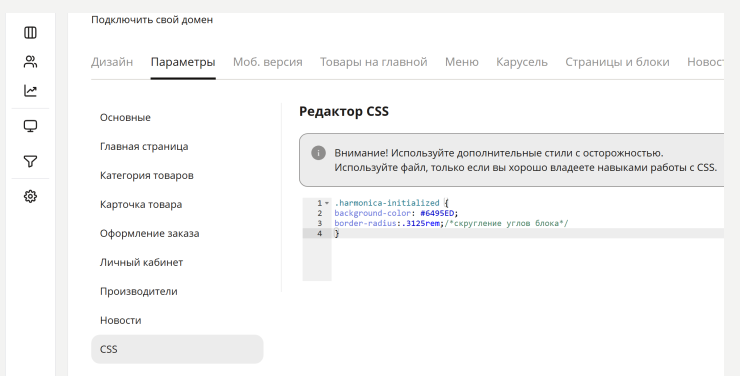Click the скругление углов блока comment
The image size is (740, 376).
506,223
